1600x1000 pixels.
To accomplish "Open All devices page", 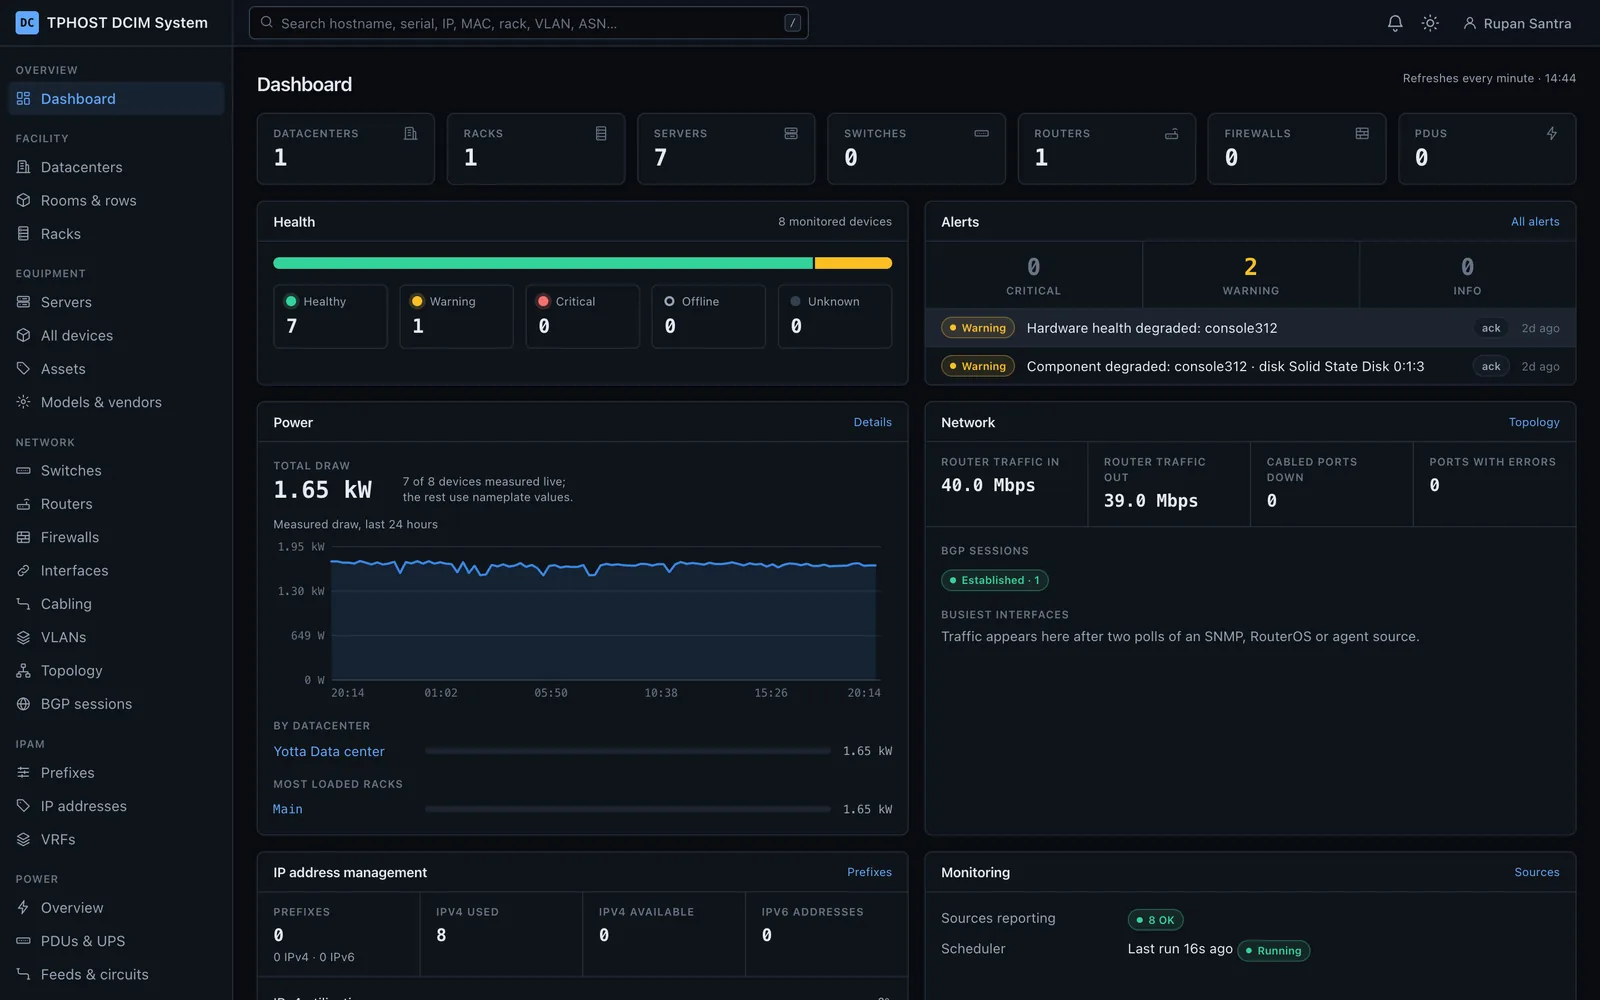I will click(x=116, y=335).
